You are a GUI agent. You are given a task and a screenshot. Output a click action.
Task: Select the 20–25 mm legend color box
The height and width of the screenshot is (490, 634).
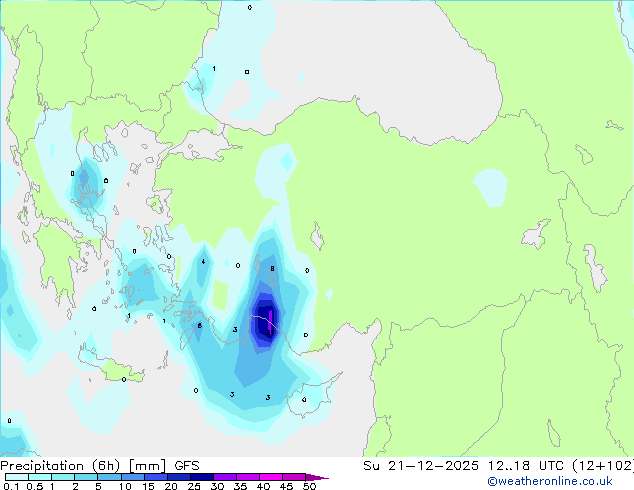click(178, 477)
